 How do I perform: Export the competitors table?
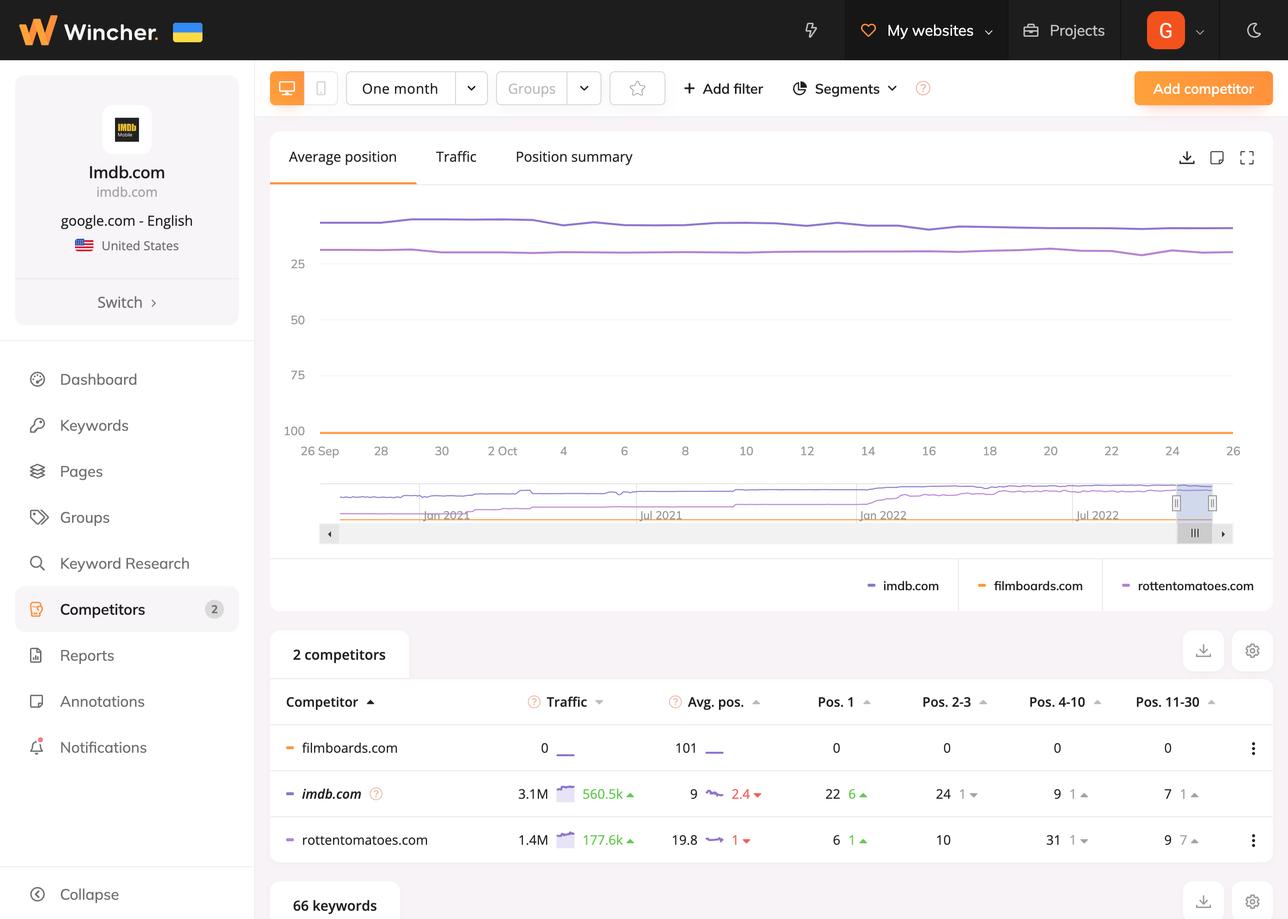click(1203, 651)
